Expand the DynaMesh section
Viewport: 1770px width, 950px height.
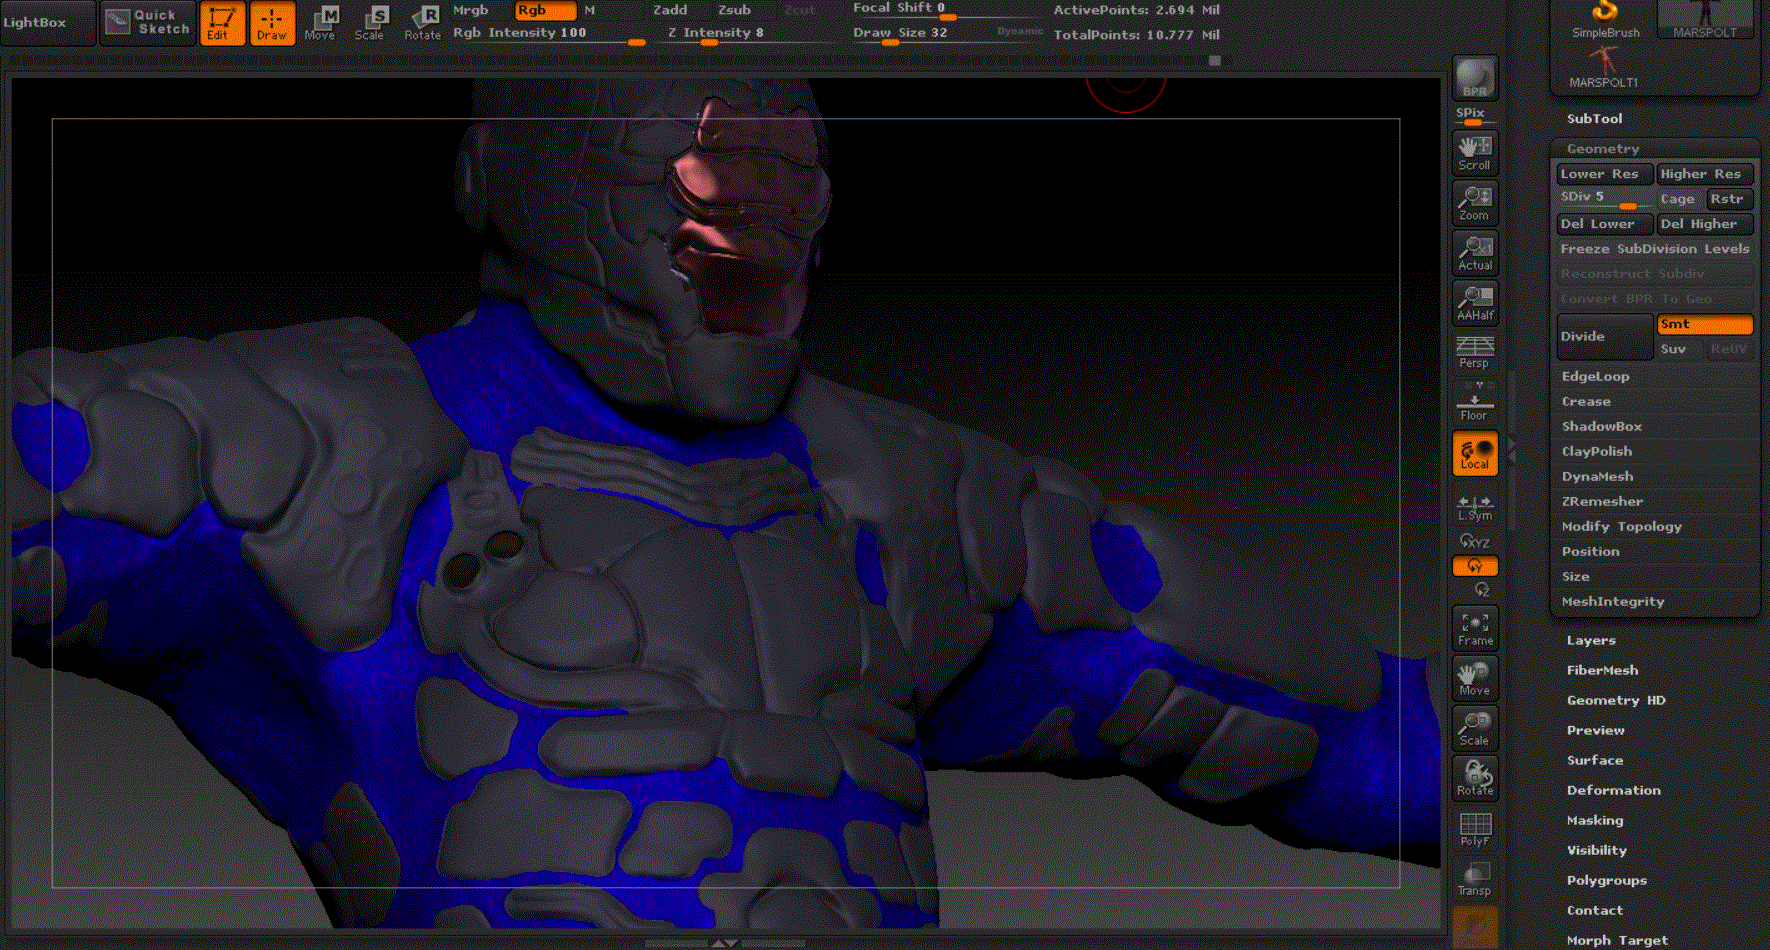[x=1597, y=477]
